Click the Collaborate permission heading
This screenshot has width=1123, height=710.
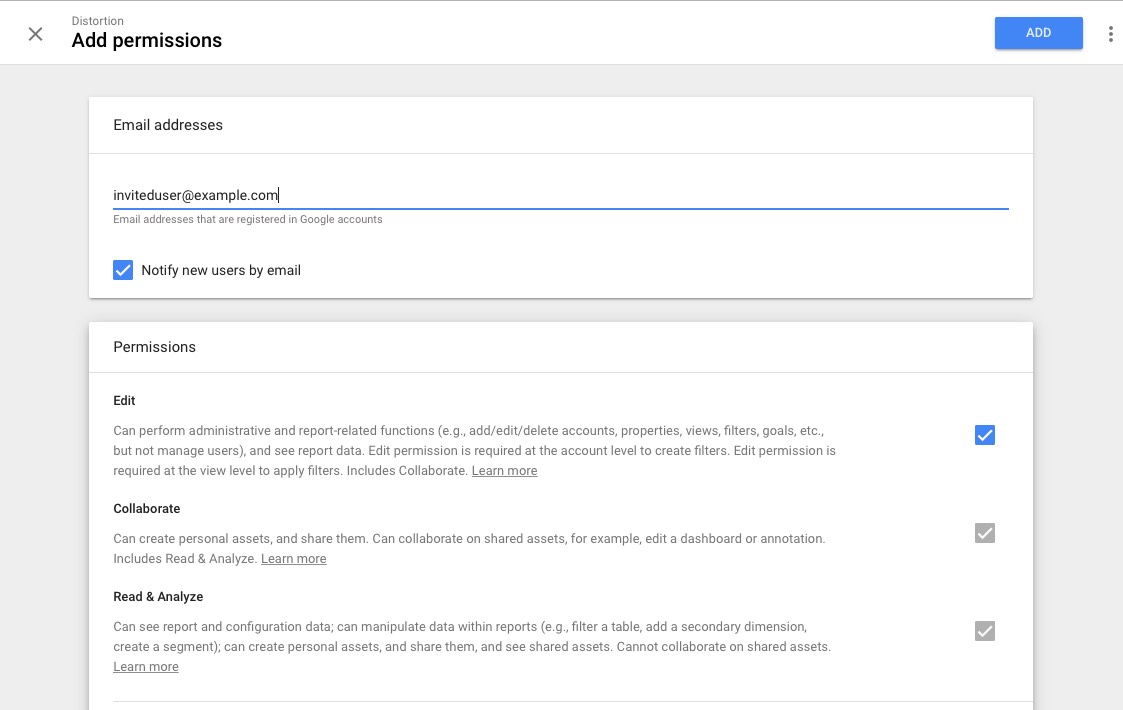pyautogui.click(x=147, y=509)
